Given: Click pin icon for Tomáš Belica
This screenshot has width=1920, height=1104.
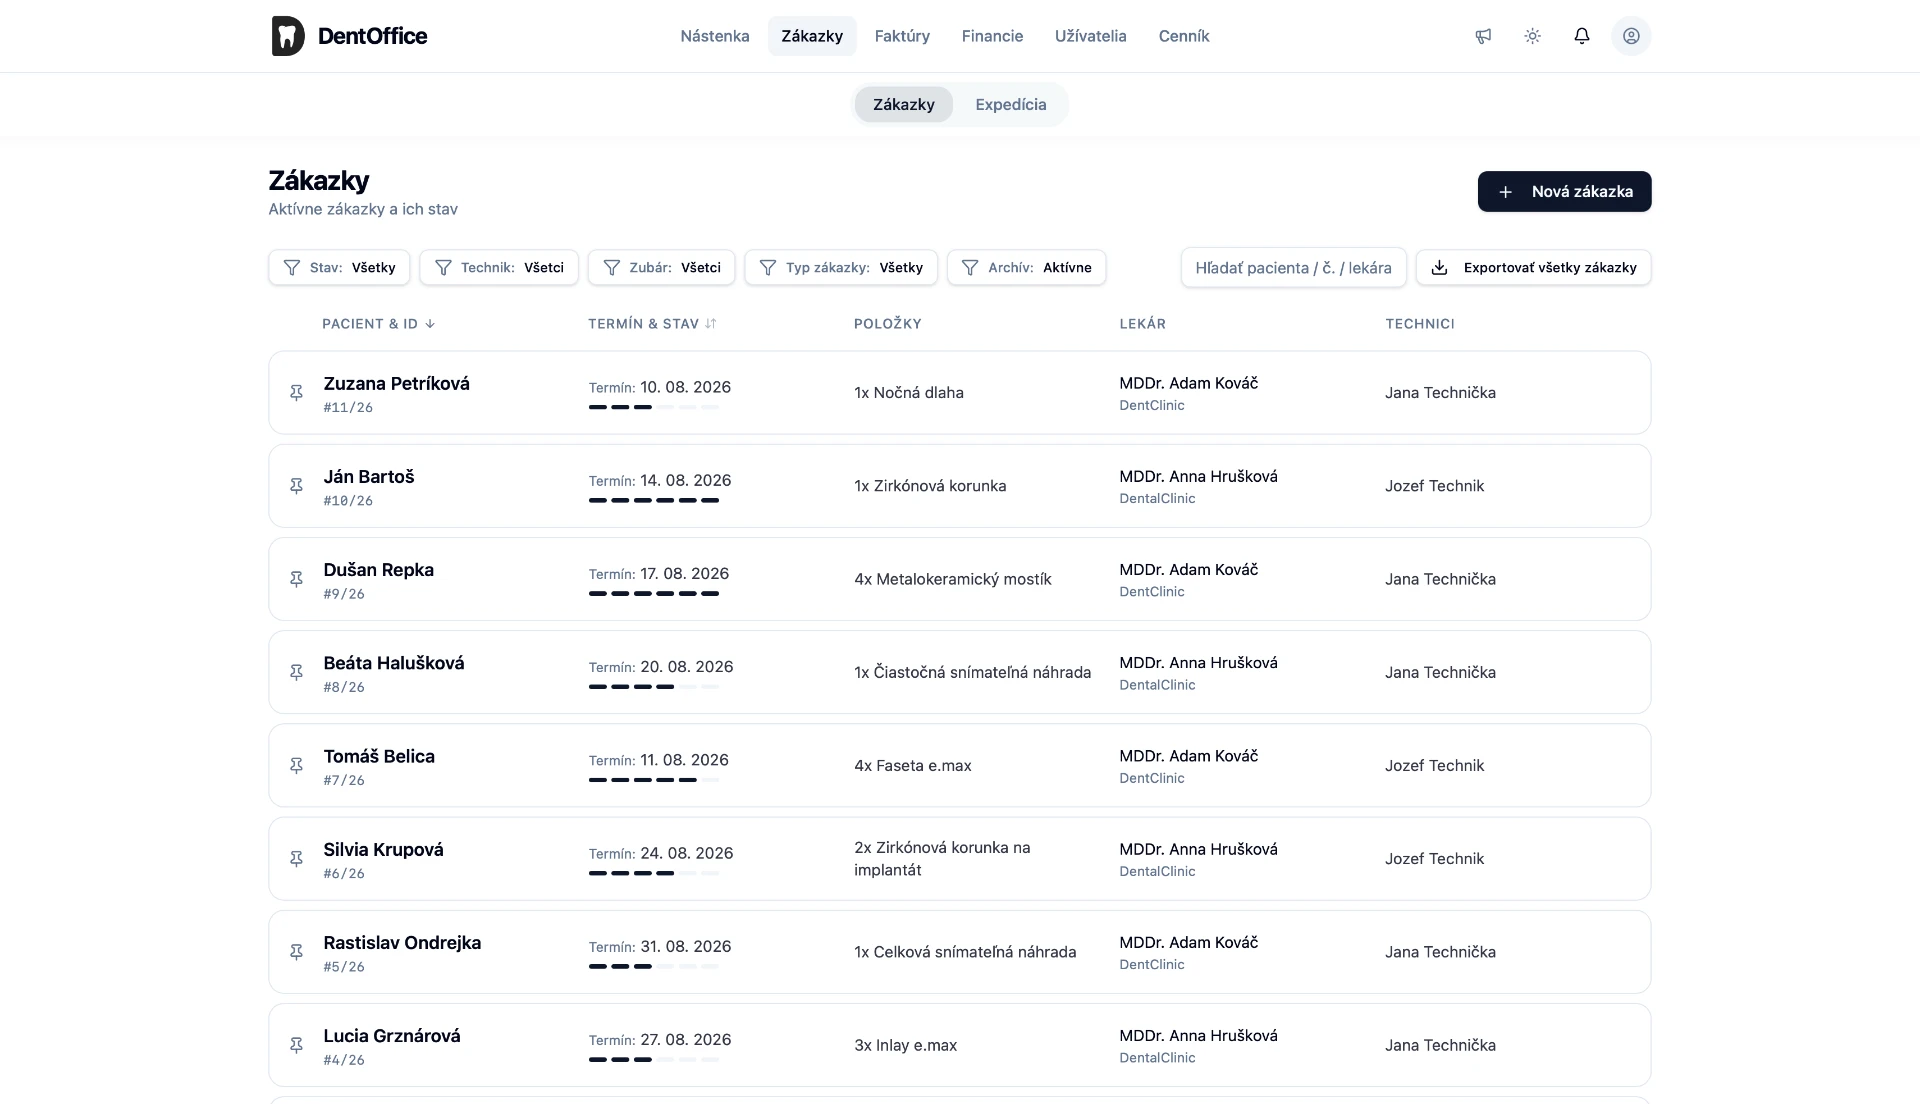Looking at the screenshot, I should tap(296, 766).
